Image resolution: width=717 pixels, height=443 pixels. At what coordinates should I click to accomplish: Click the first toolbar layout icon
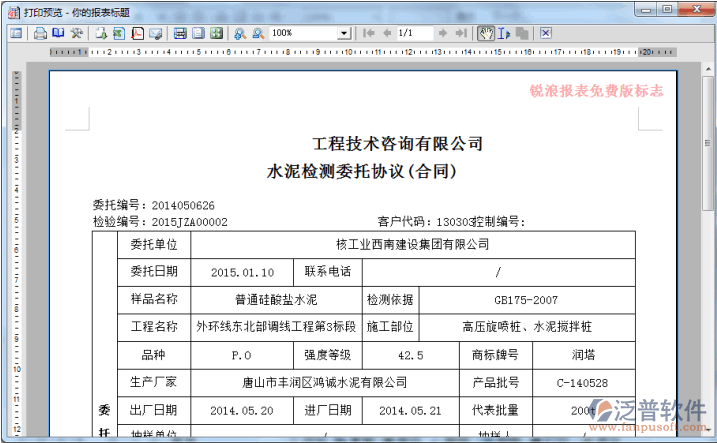tap(15, 33)
